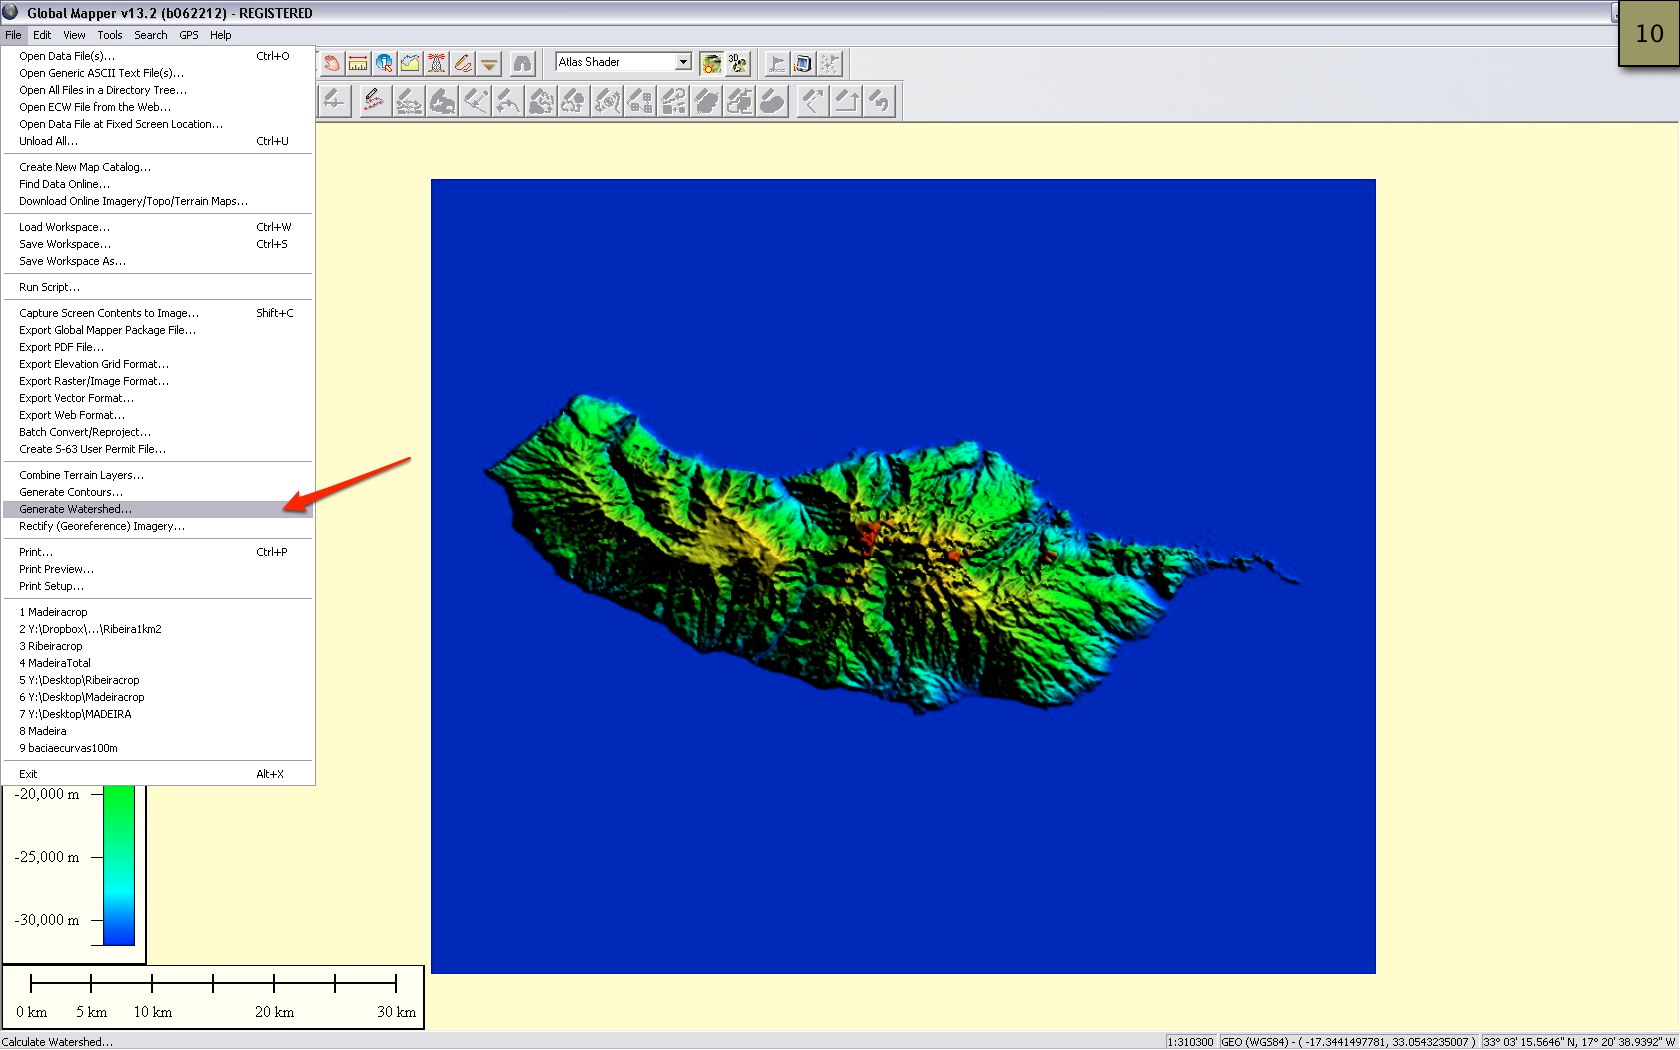1680x1050 pixels.
Task: Click the yellow down-arrow zoom icon
Action: [x=489, y=62]
